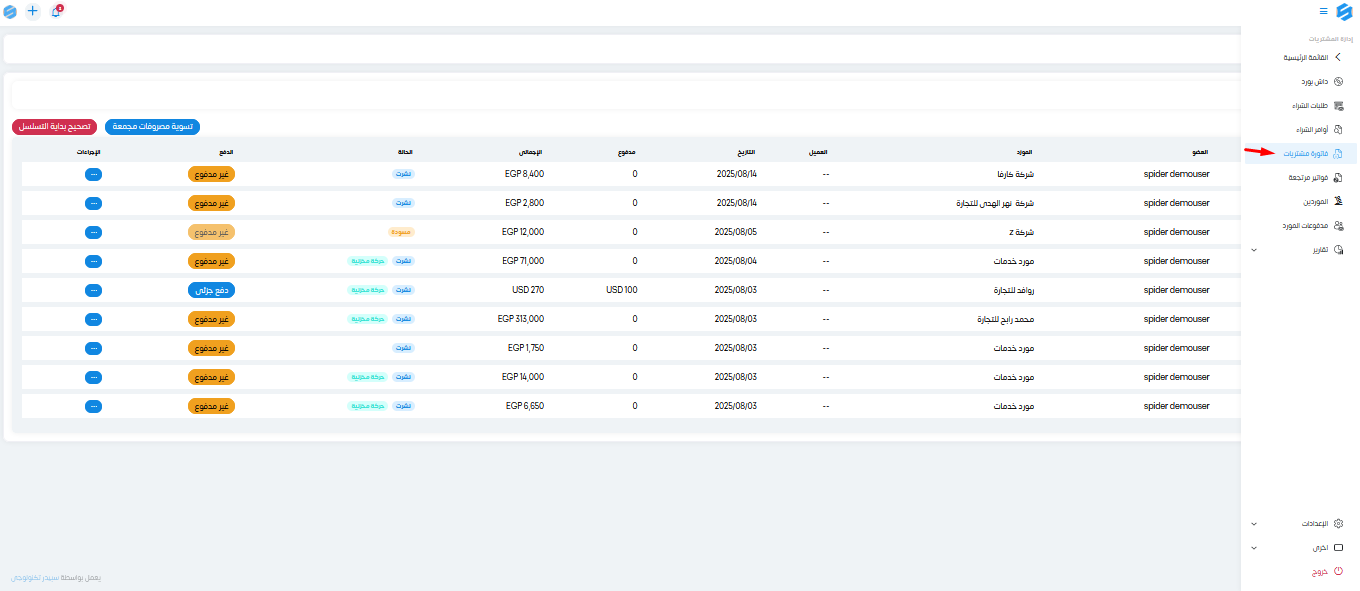Open actions button for EGP 313,000 invoice
The image size is (1360, 591).
[x=93, y=319]
